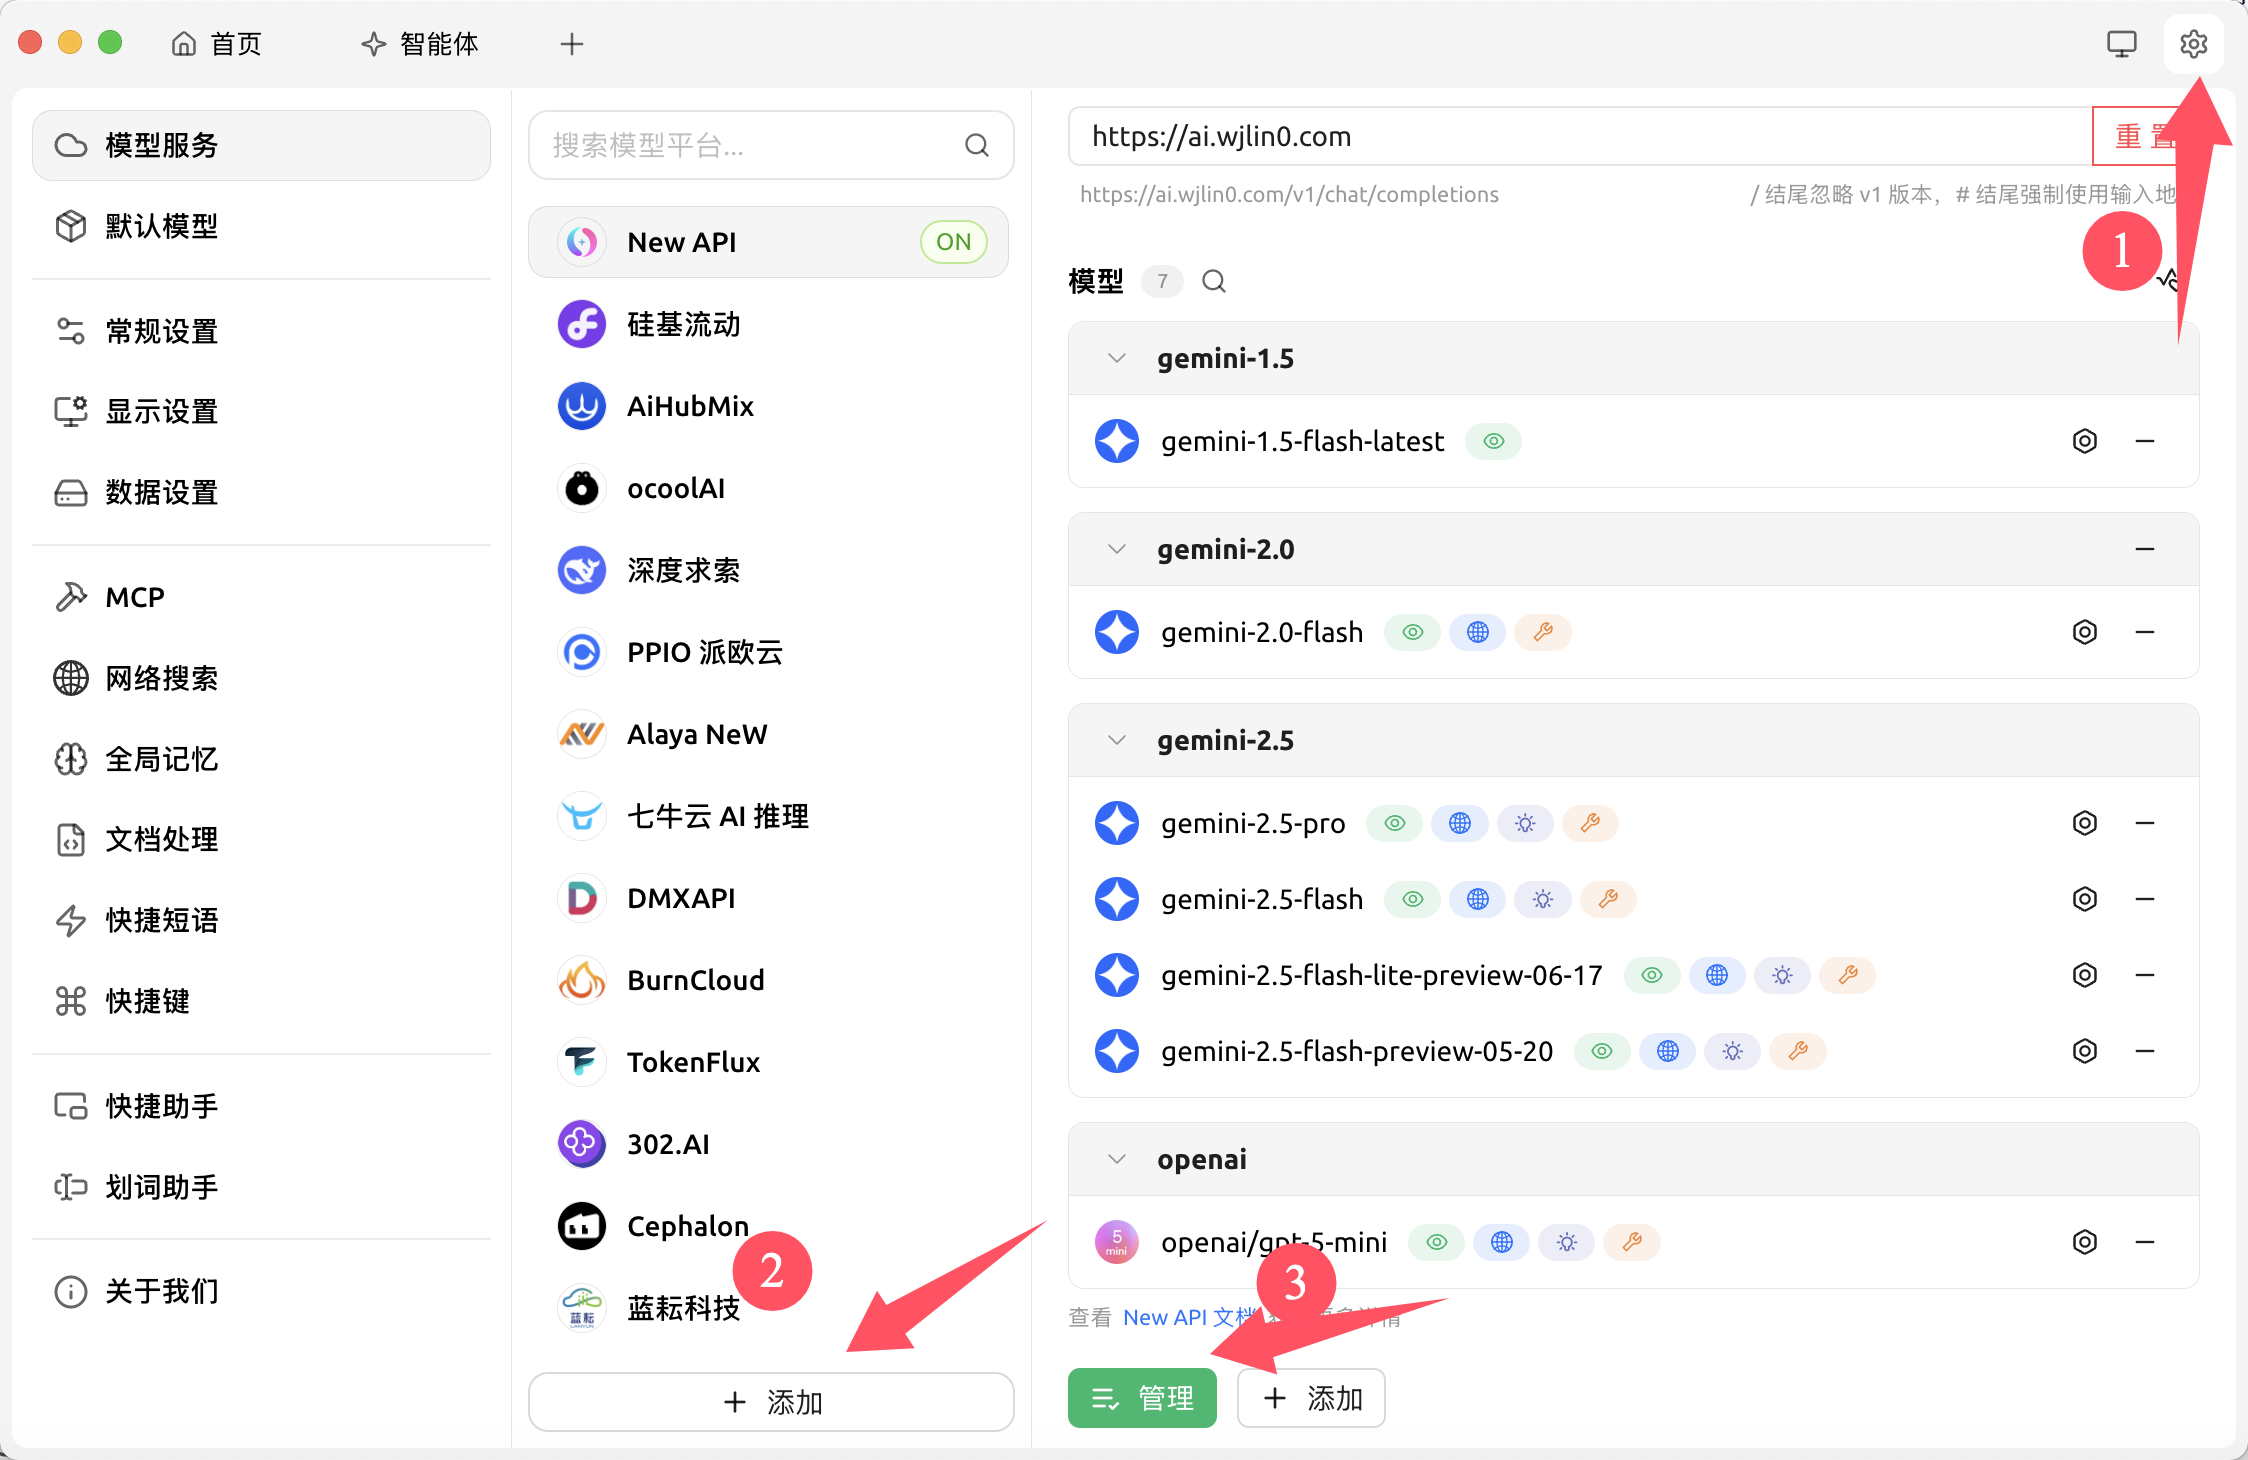The width and height of the screenshot is (2248, 1460).
Task: Open MCP settings
Action: (x=261, y=597)
